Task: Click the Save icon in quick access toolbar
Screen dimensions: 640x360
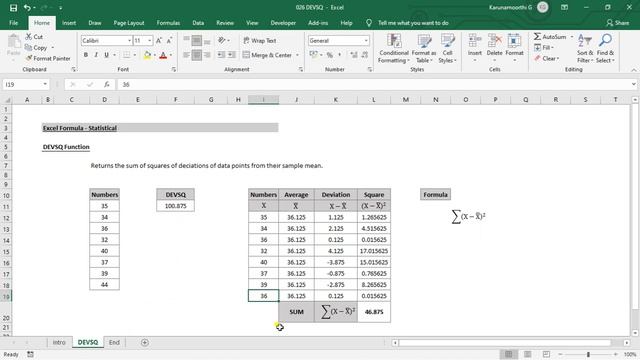Action: click(x=13, y=8)
